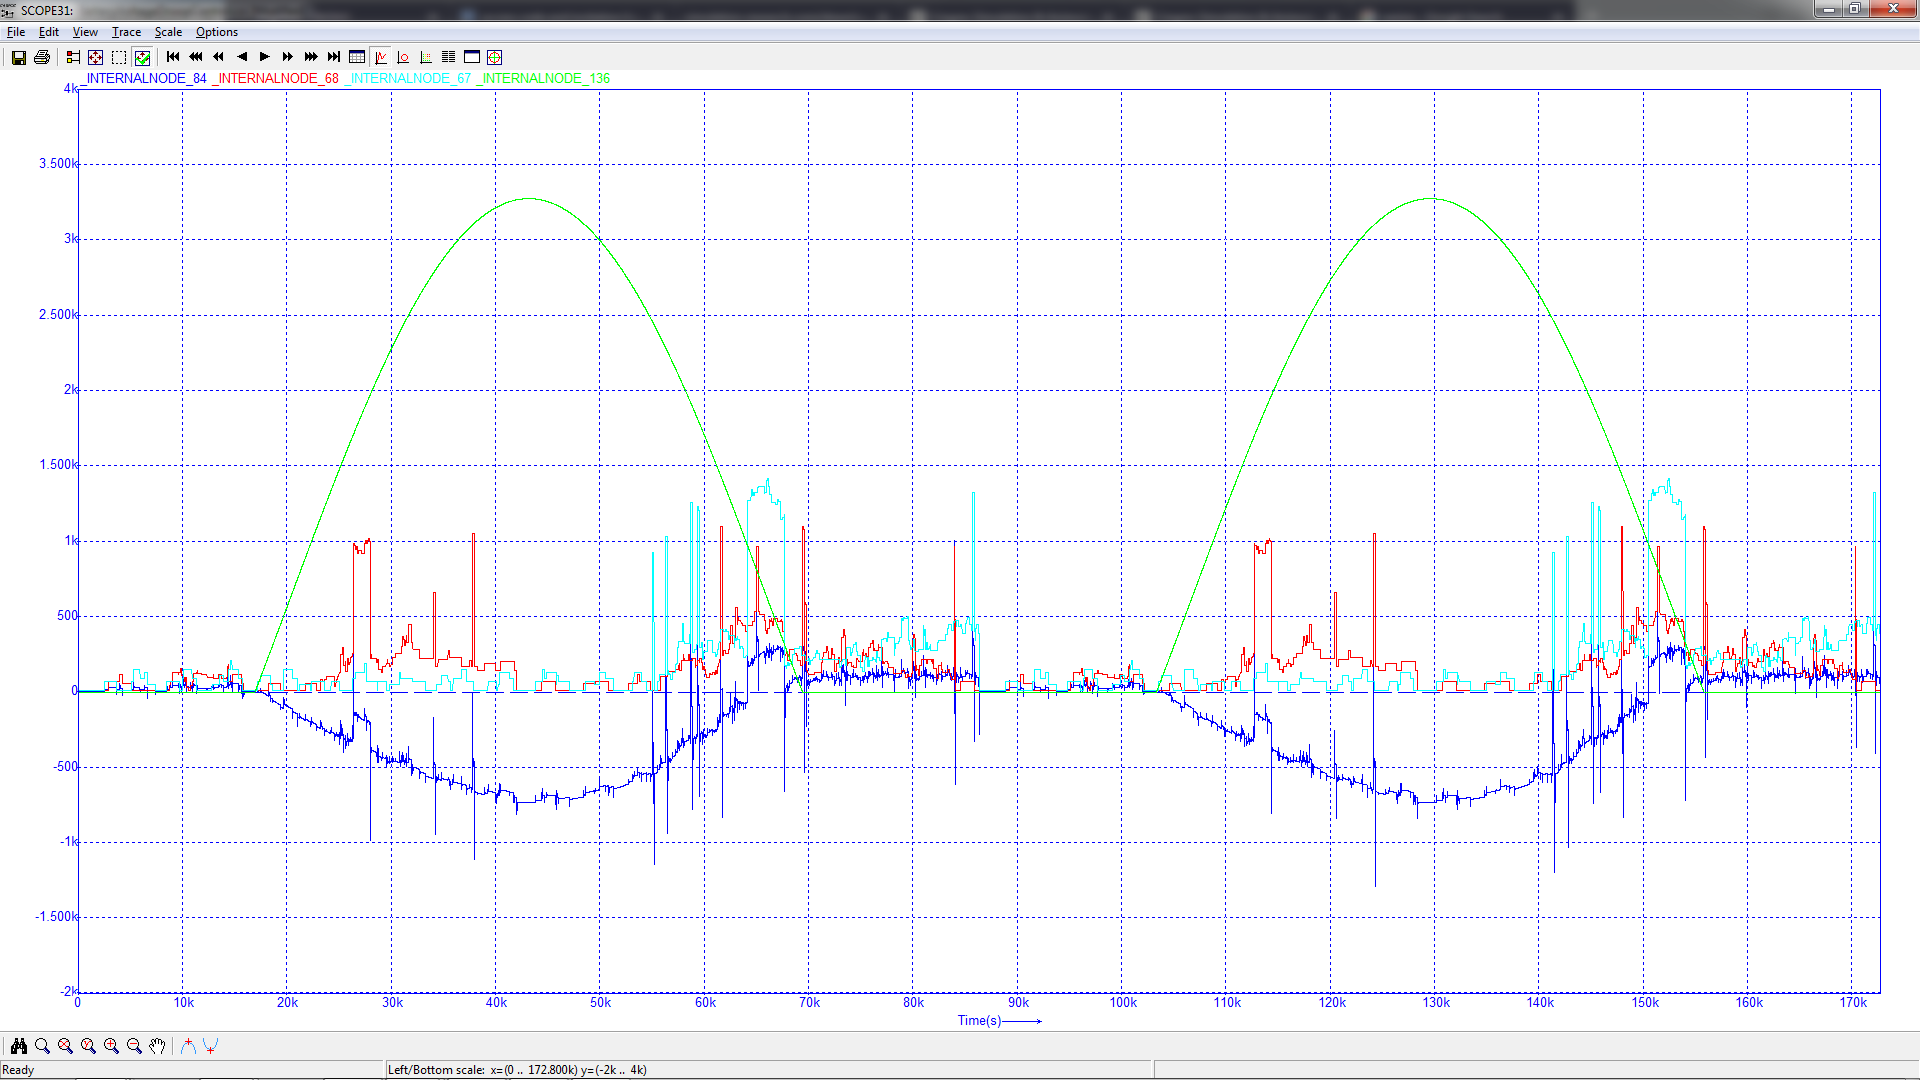The width and height of the screenshot is (1920, 1080).
Task: Select the green _INTERNALNODE_136 trace label
Action: pos(543,78)
